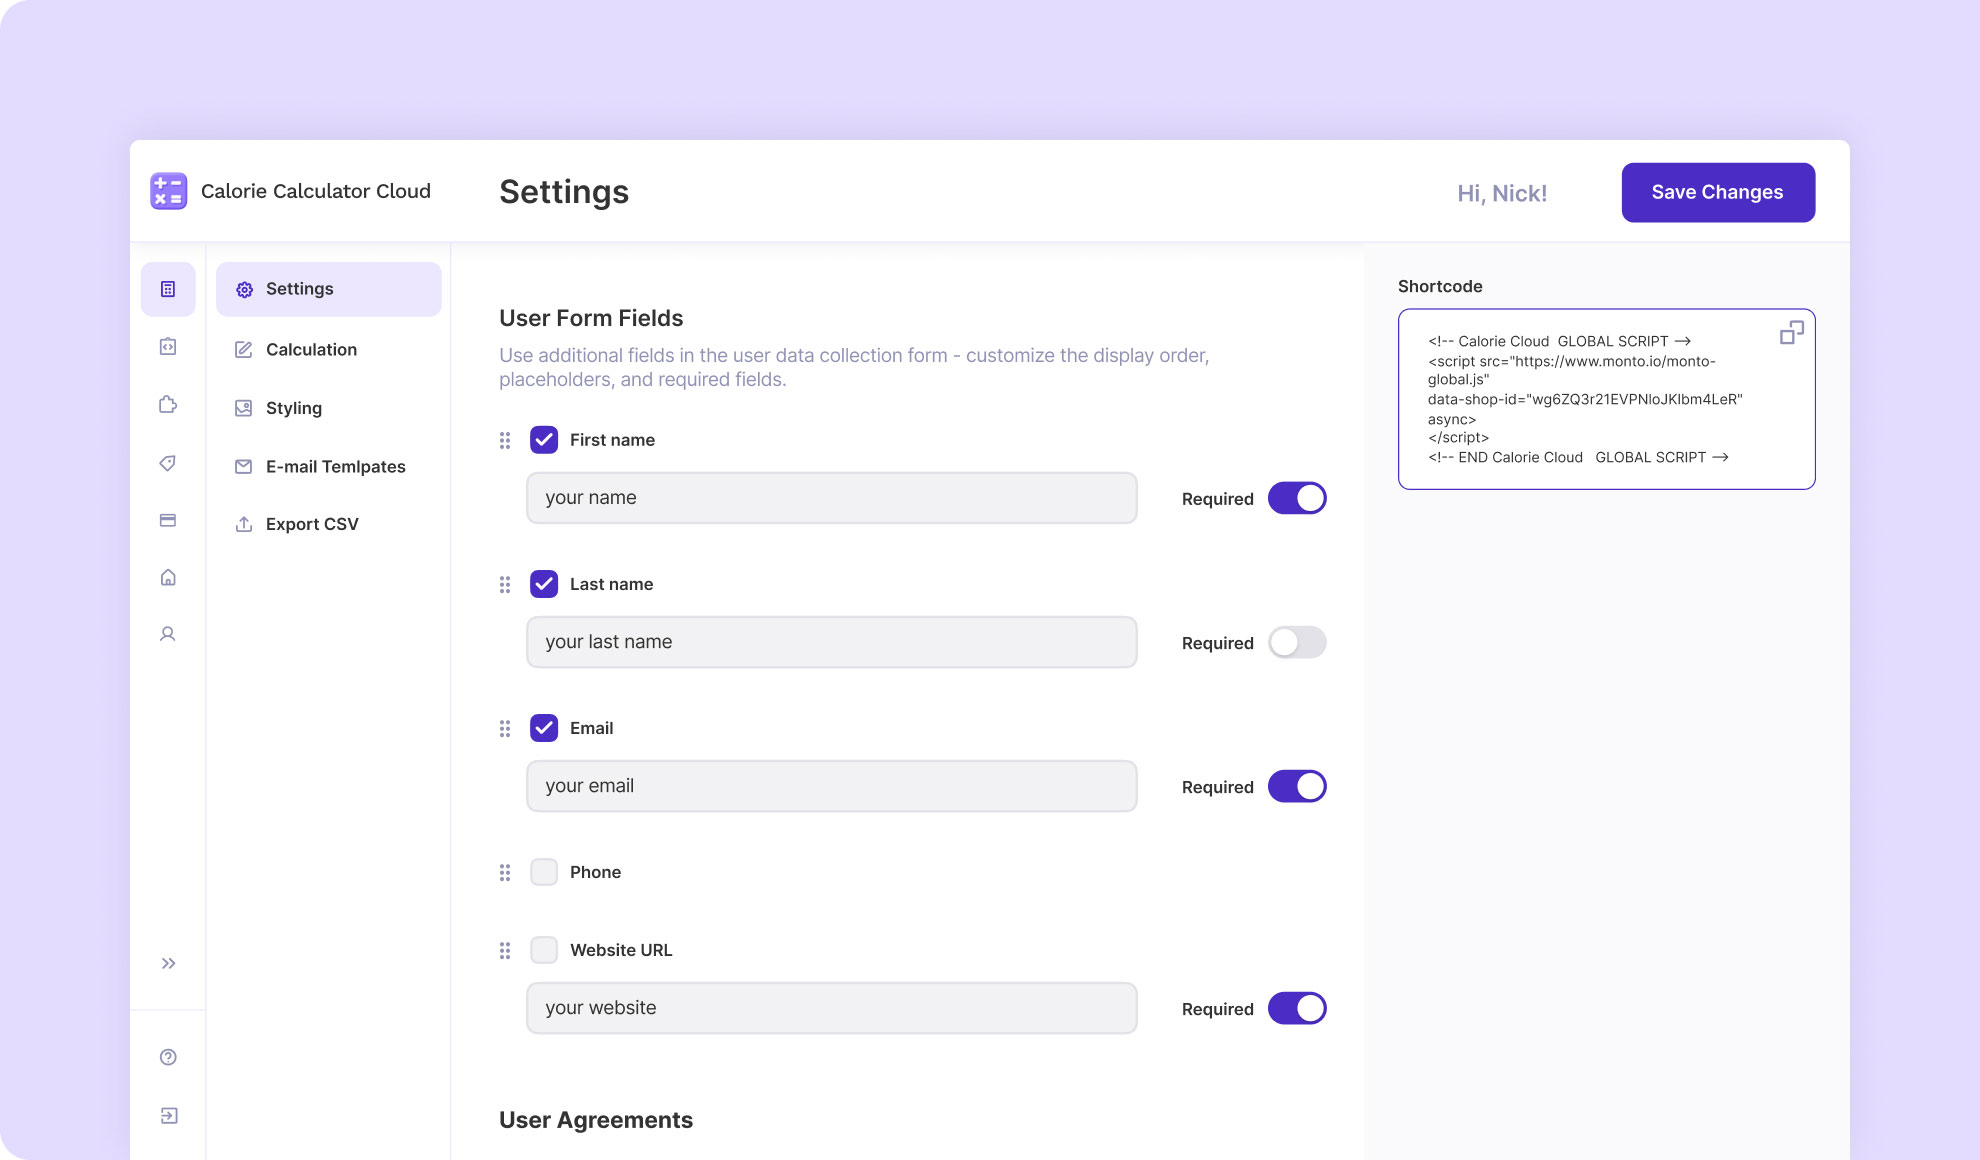The width and height of the screenshot is (1980, 1160).
Task: Enable the Phone field checkbox
Action: pyautogui.click(x=544, y=871)
